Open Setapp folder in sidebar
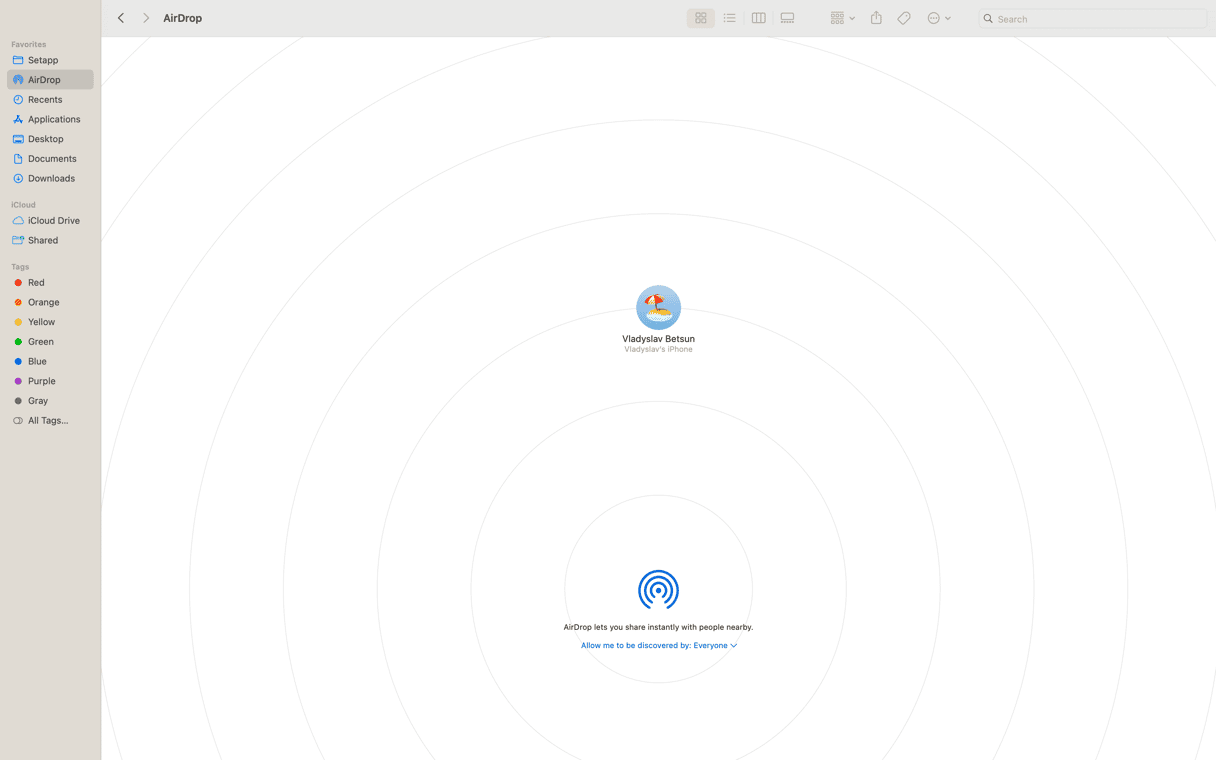This screenshot has width=1216, height=760. pos(43,60)
